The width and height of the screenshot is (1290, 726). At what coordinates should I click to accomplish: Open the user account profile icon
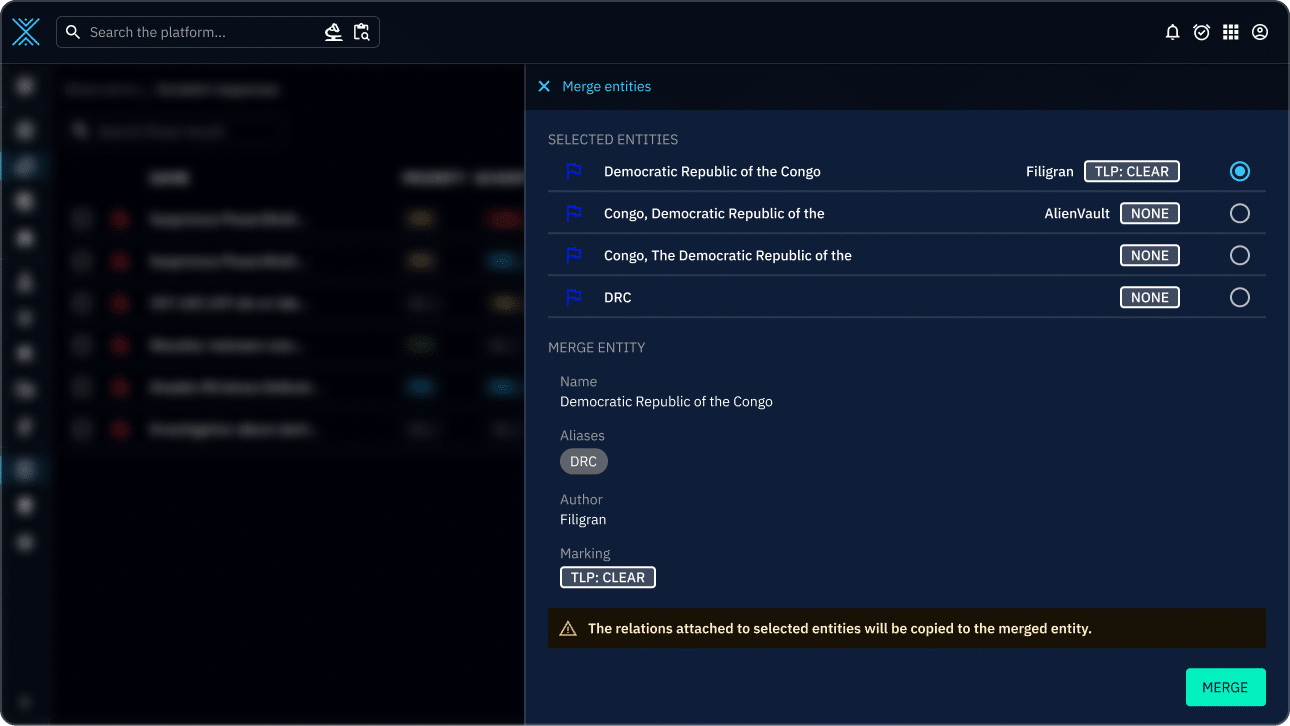tap(1260, 32)
